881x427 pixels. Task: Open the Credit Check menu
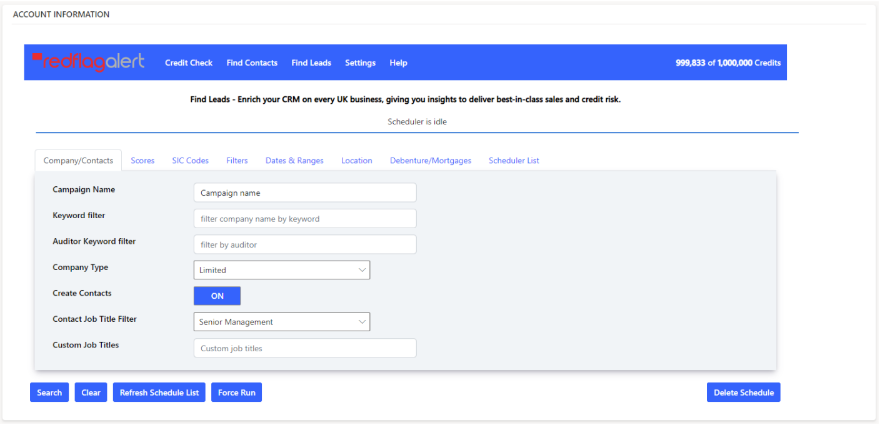[189, 63]
